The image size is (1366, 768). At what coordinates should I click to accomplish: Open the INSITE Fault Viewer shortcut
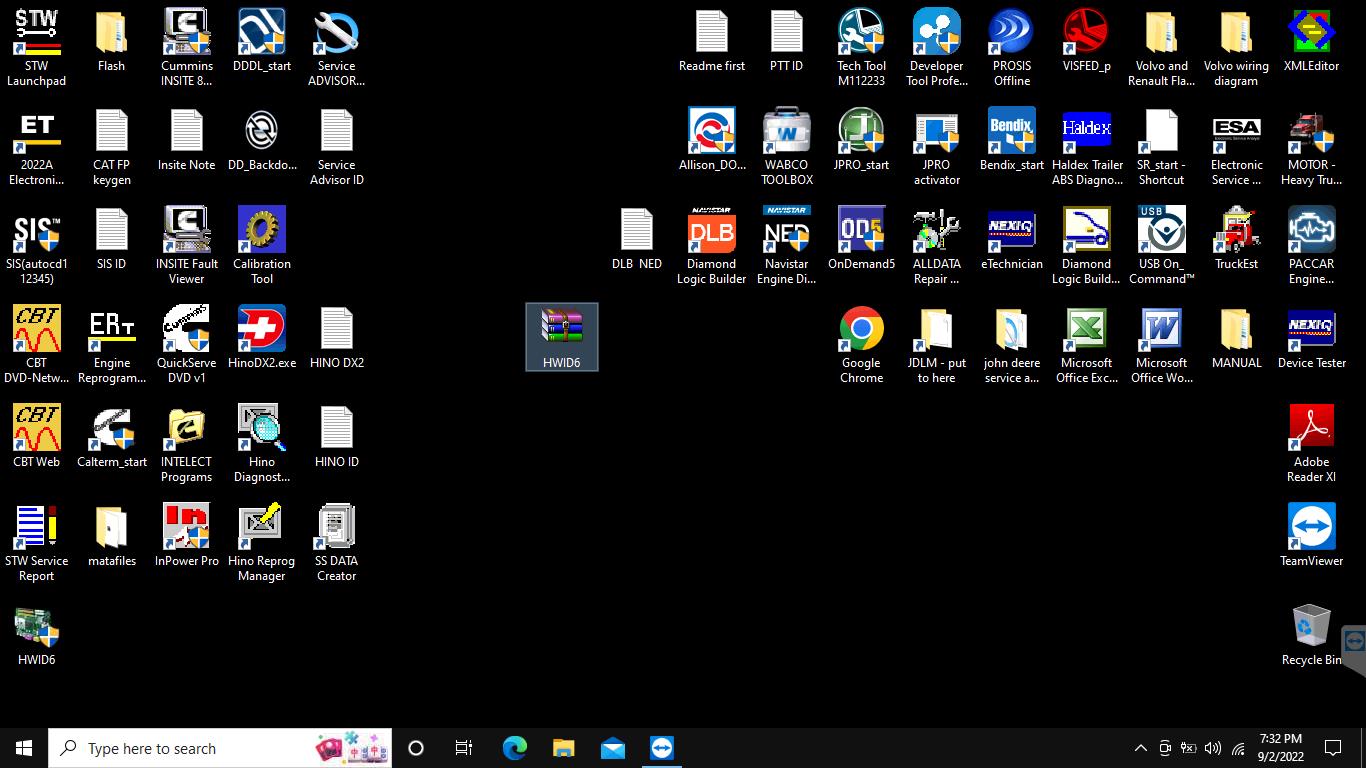click(187, 246)
